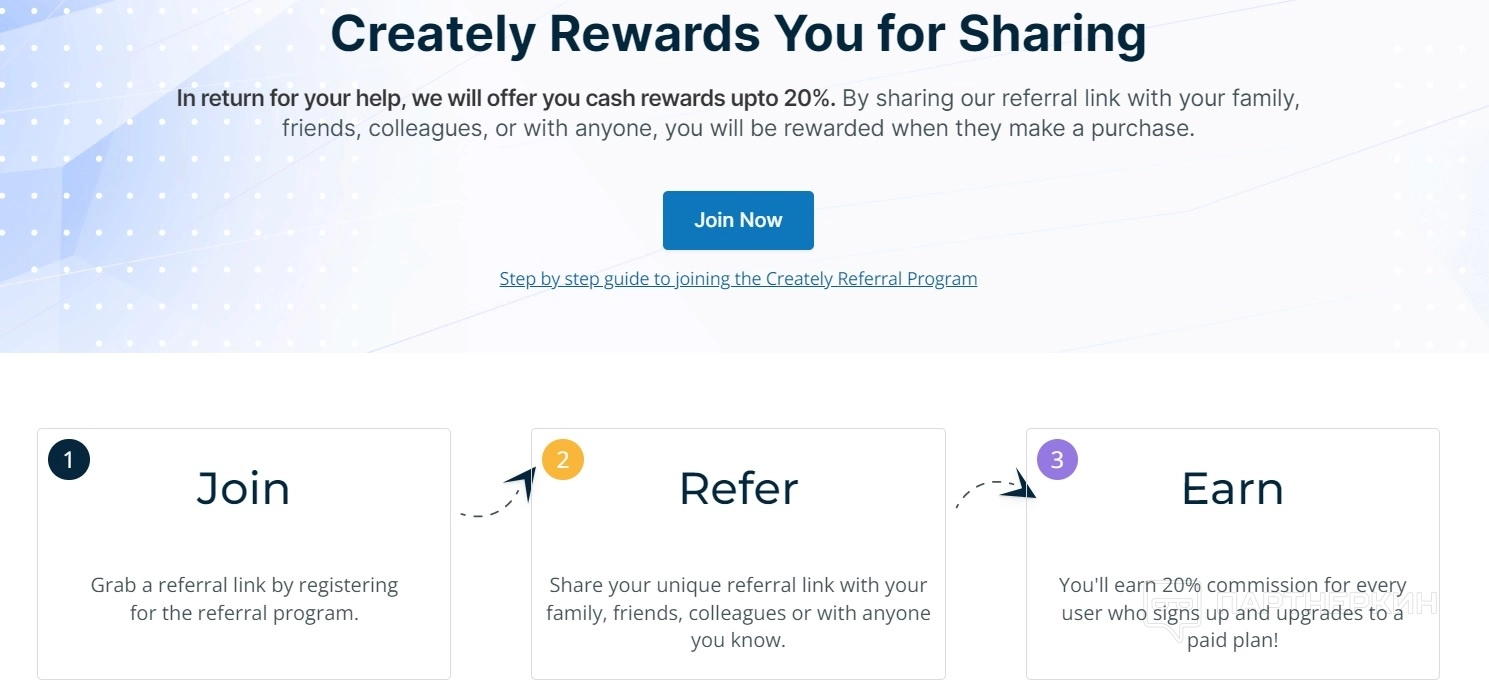This screenshot has height=695, width=1489.
Task: Click the 'Grab a referral link' description
Action: 244,599
